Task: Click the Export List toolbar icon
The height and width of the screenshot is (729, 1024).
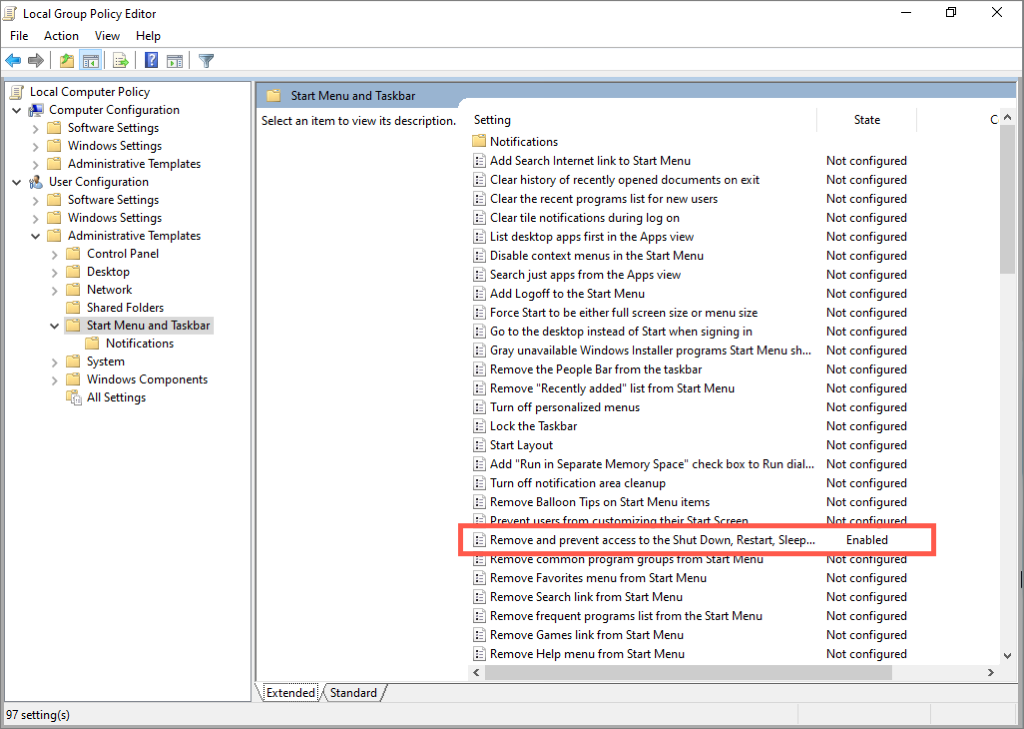Action: point(121,61)
